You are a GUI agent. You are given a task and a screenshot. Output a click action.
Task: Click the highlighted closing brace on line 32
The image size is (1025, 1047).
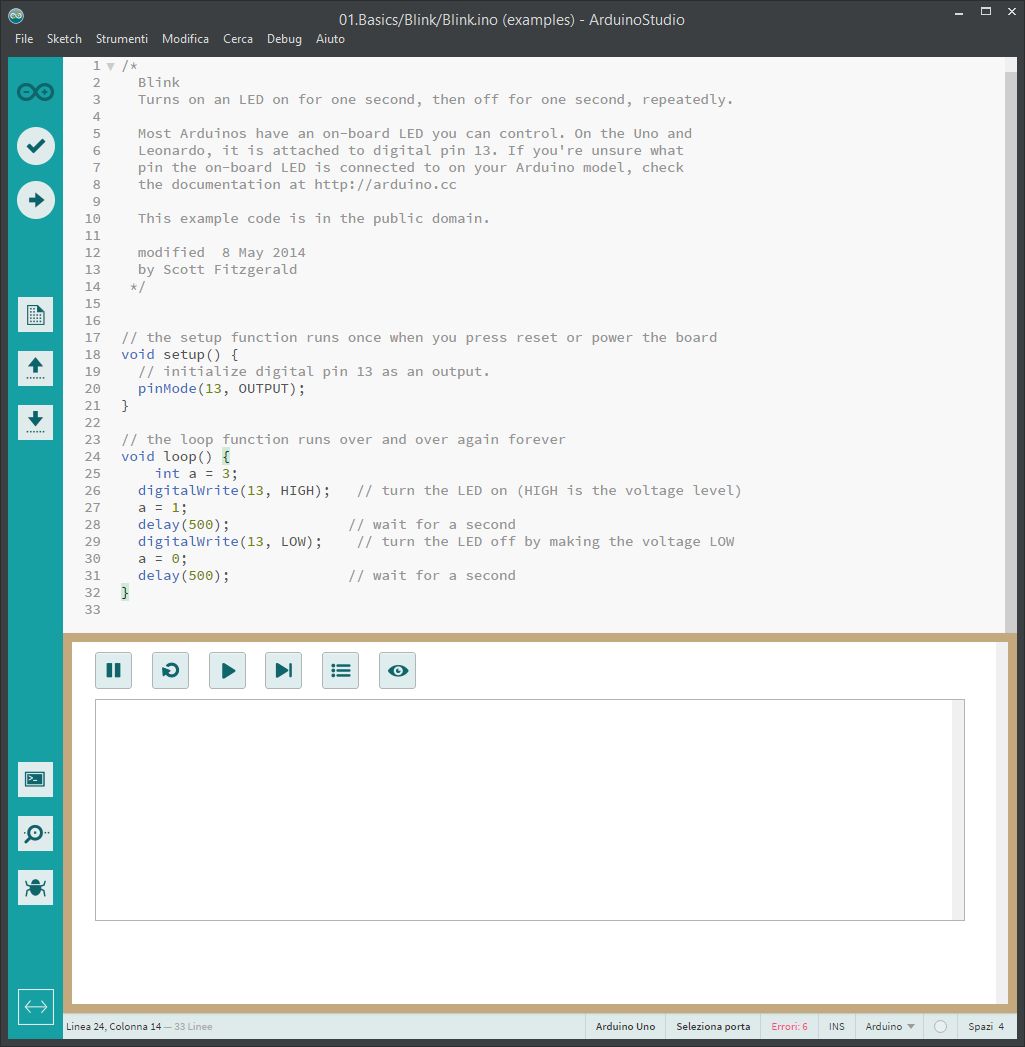click(125, 592)
